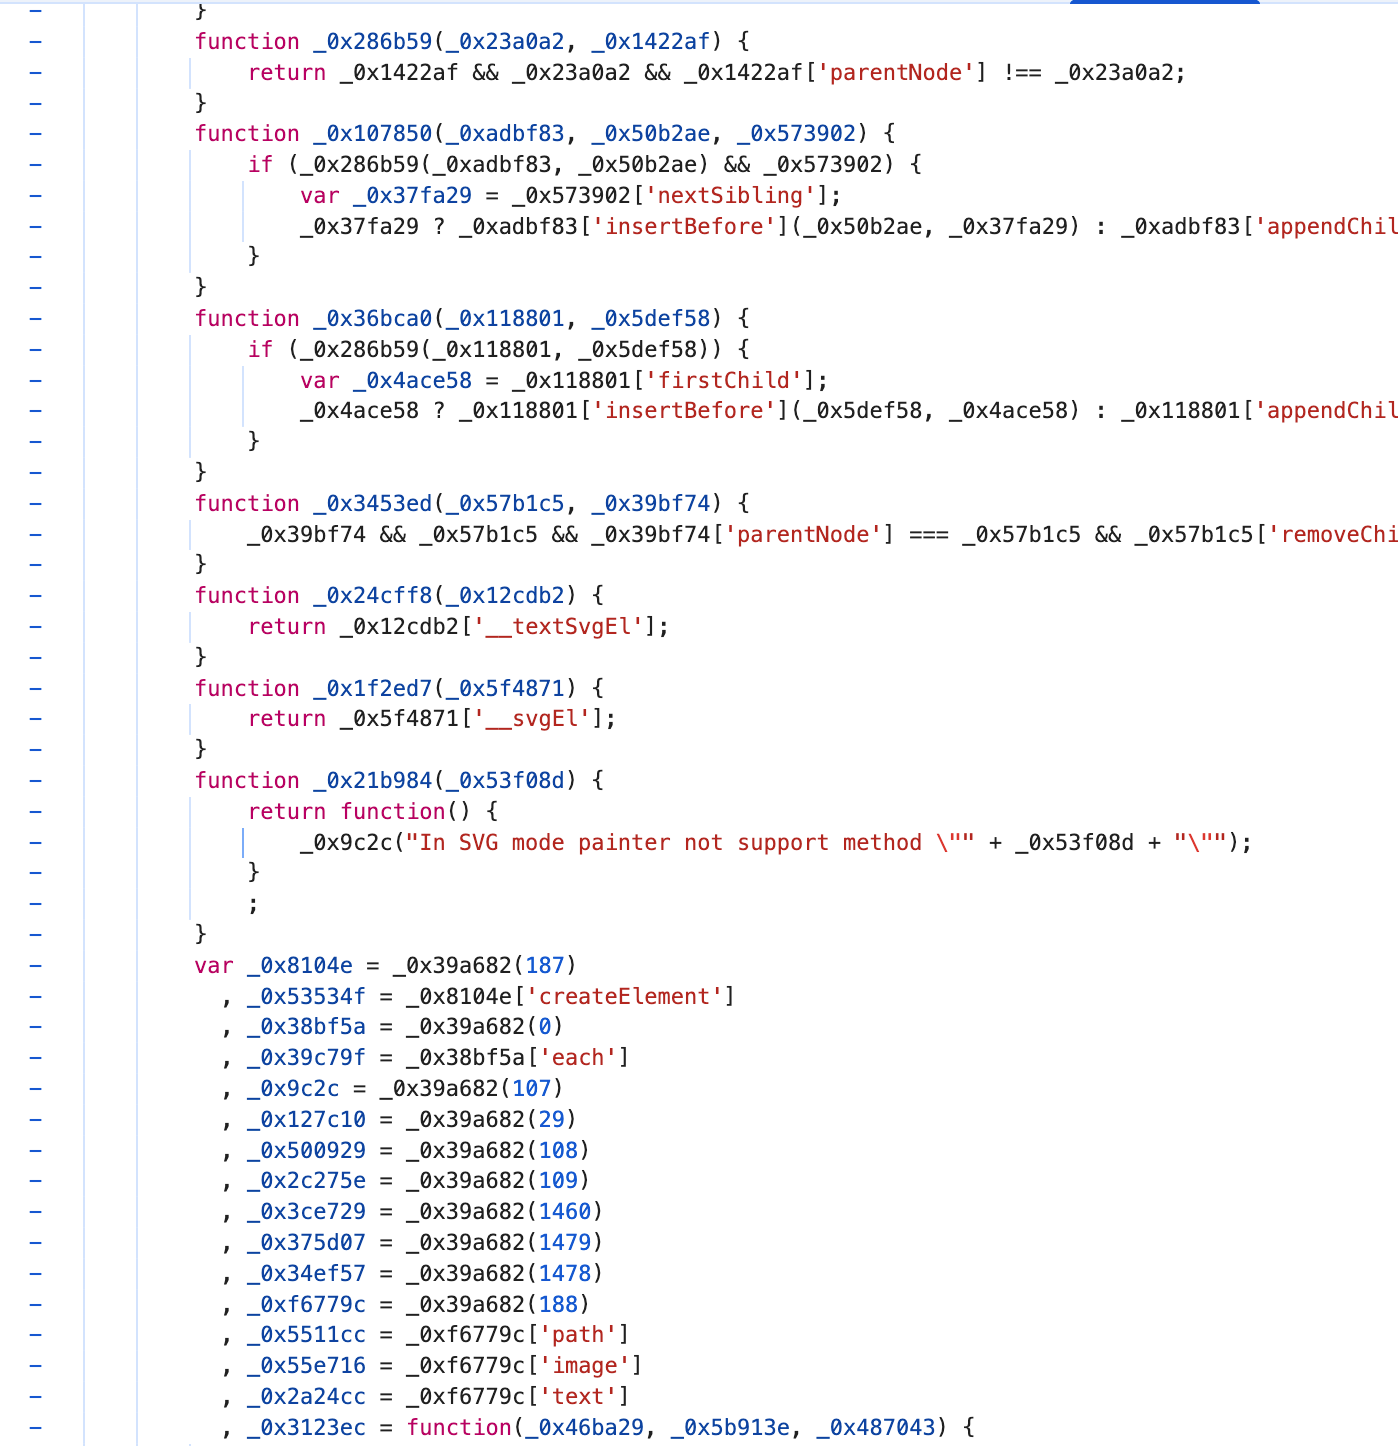Click gutter dash beside the 'createElement' line
The height and width of the screenshot is (1446, 1398).
36,997
